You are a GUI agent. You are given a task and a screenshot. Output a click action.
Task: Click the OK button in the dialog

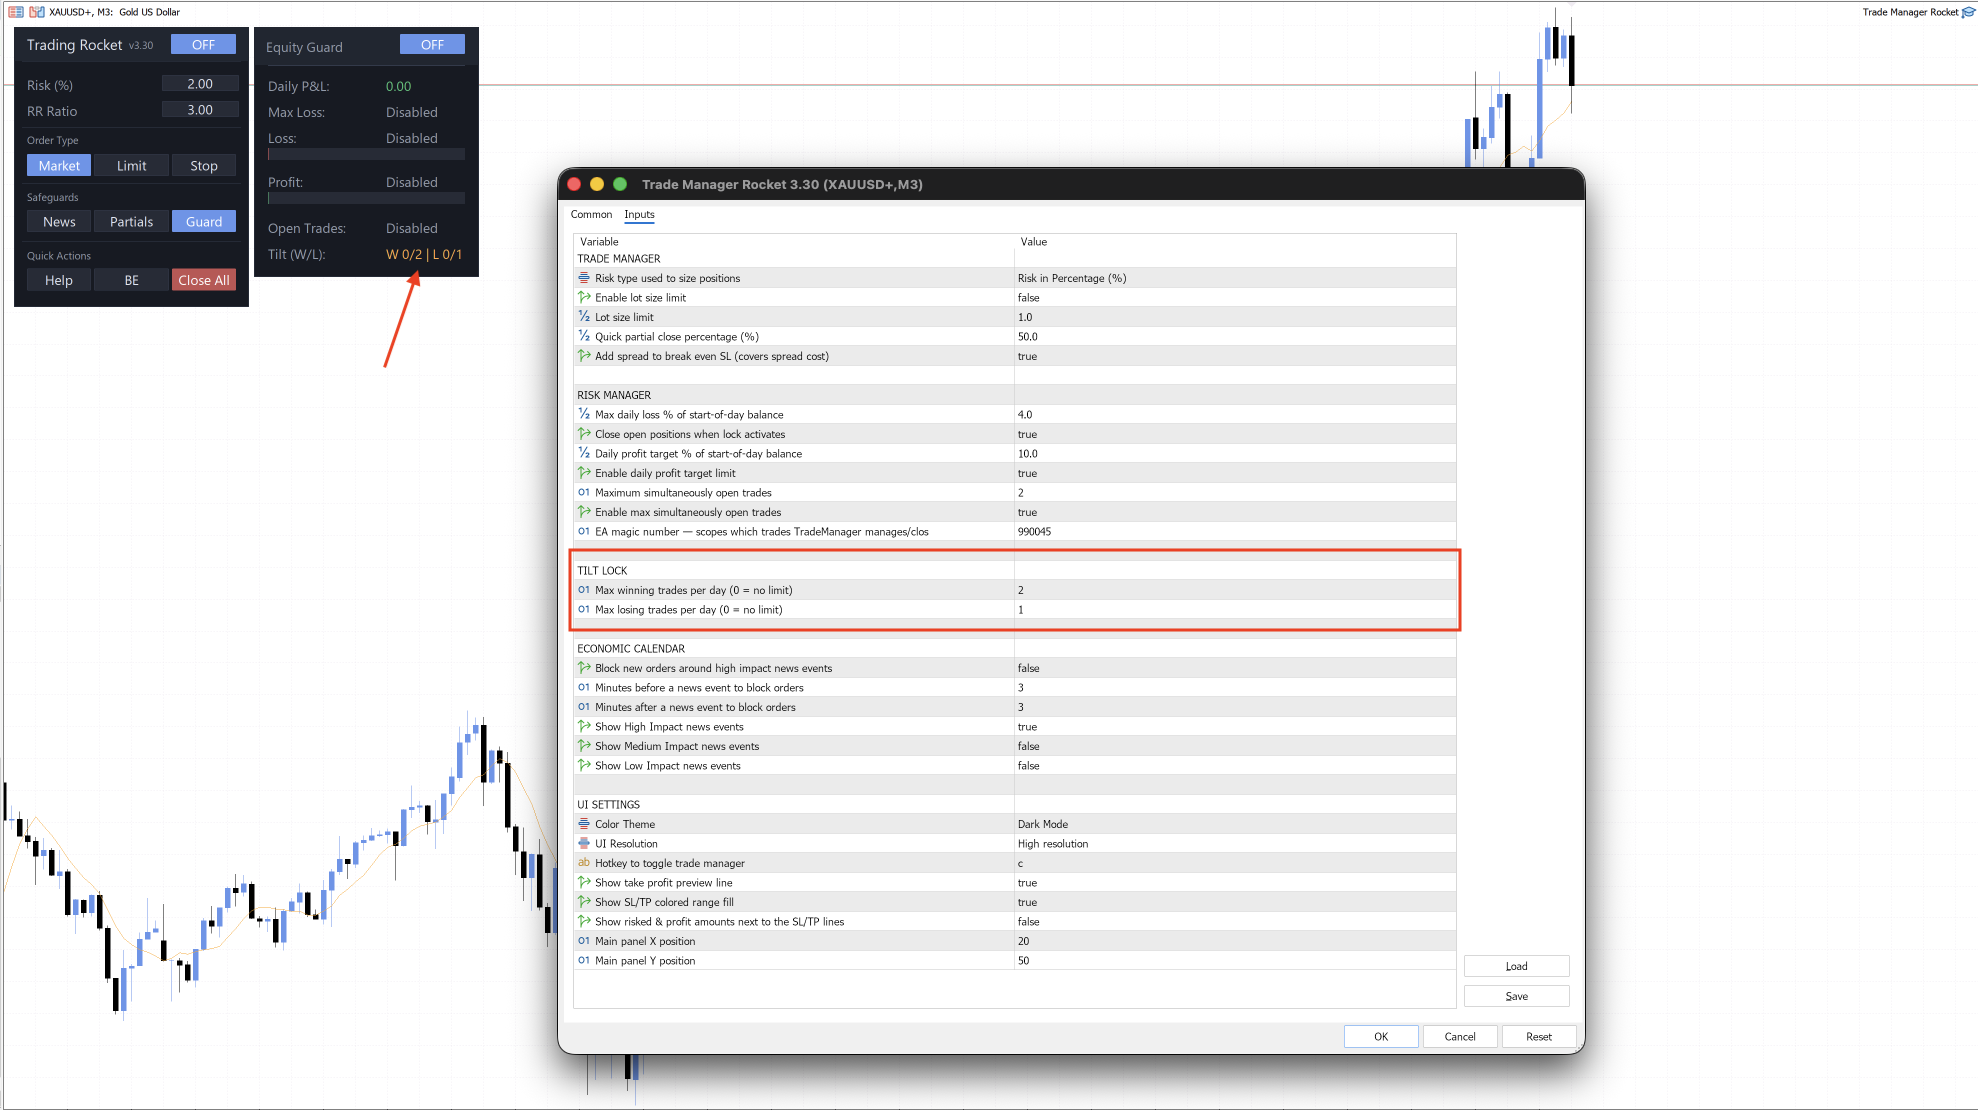pyautogui.click(x=1381, y=1037)
